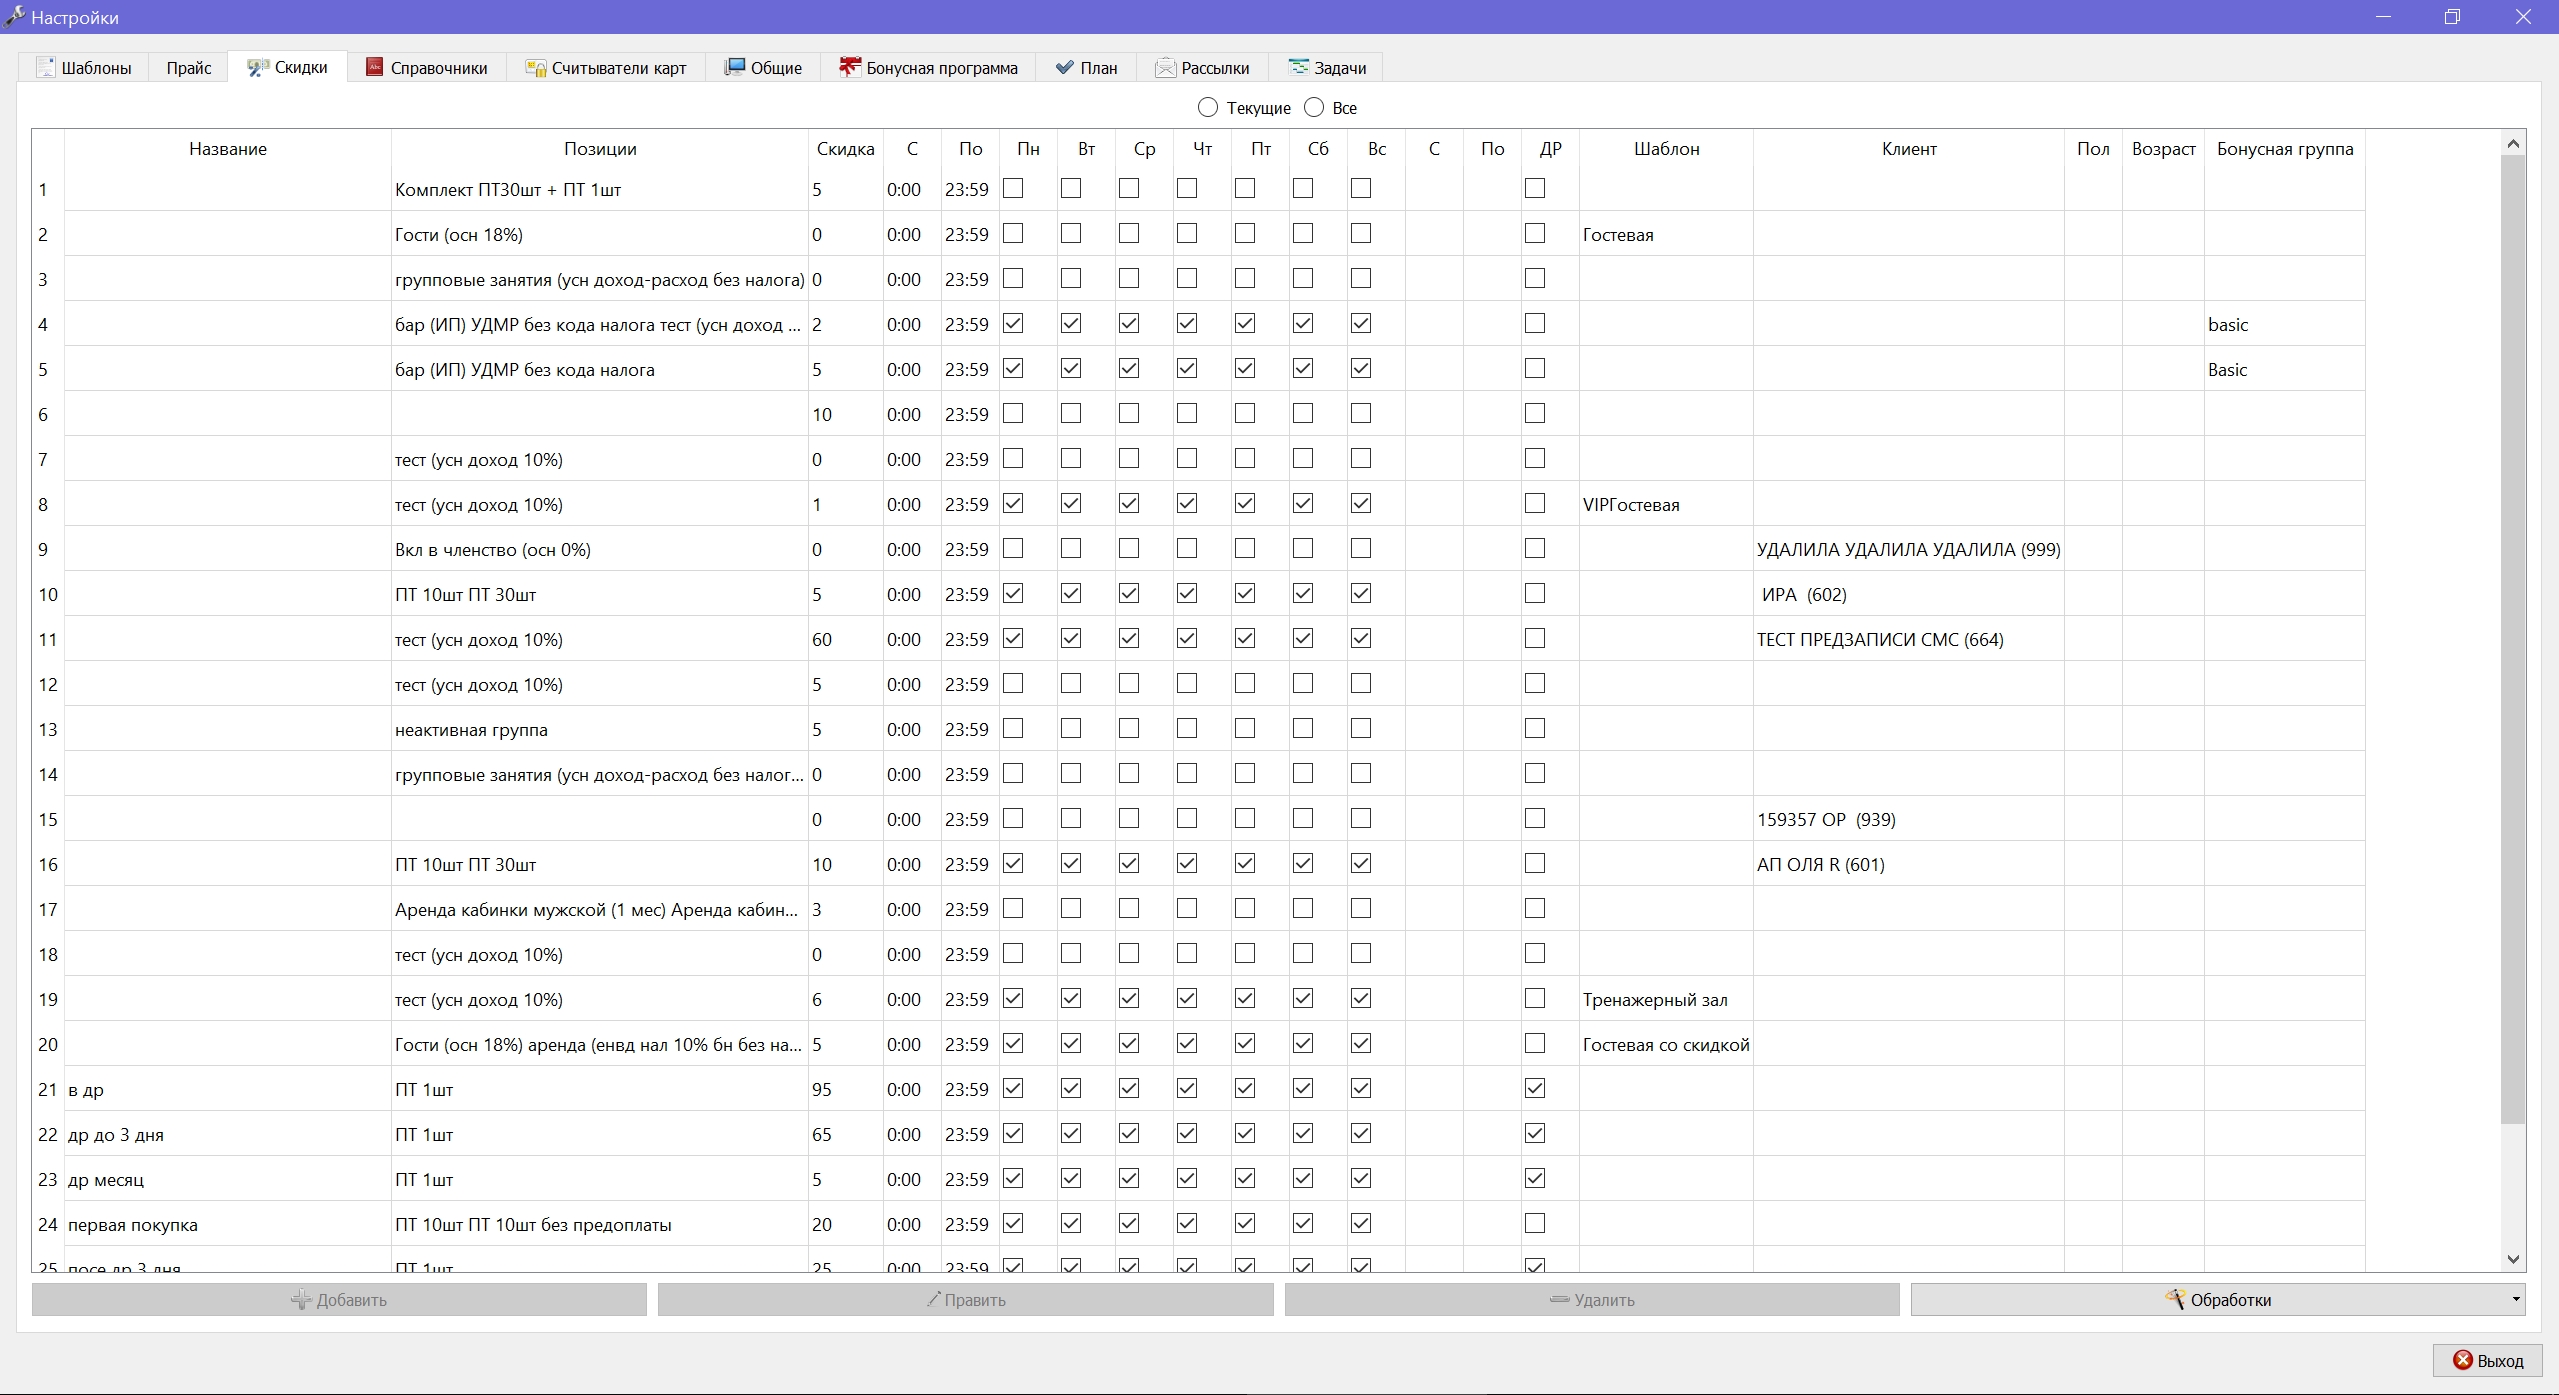Viewport: 2559px width, 1395px height.
Task: Click client 'ИРА (602)' cell
Action: click(x=1909, y=594)
